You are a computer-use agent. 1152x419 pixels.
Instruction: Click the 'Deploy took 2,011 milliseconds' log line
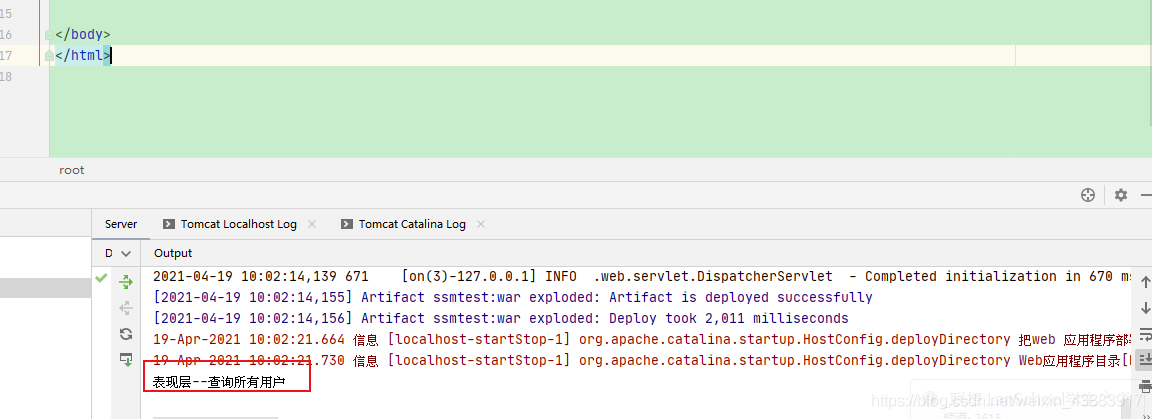(x=500, y=319)
